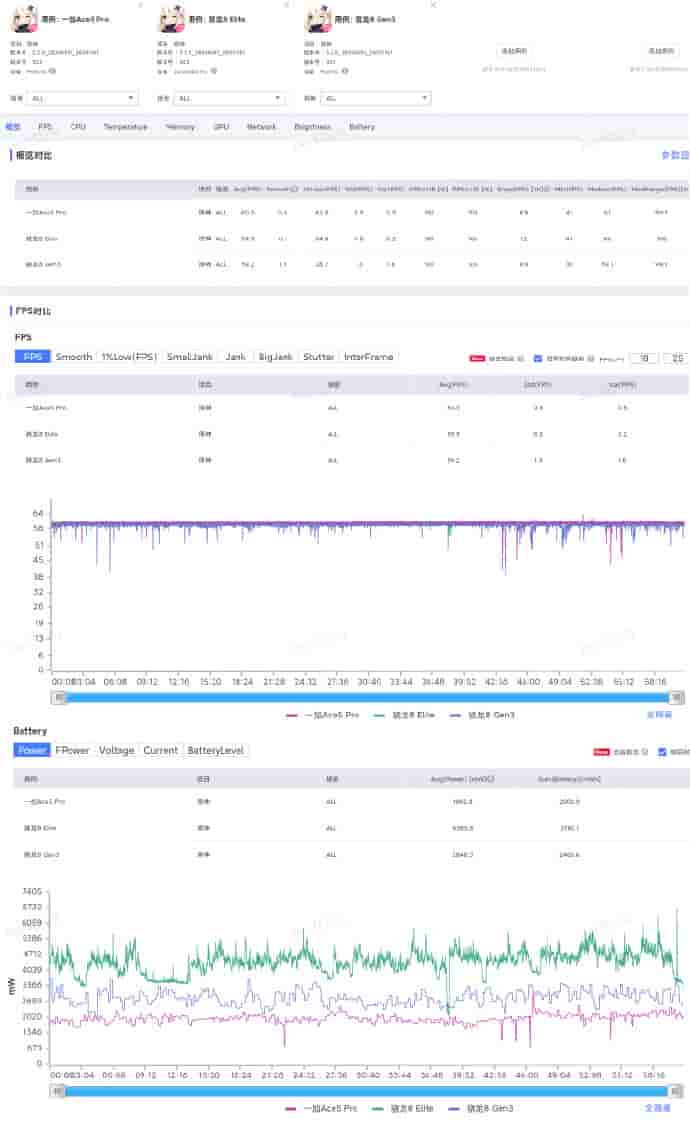690x1122 pixels.
Task: Close the 骁龙8 Gen3 case card
Action: 432,5
